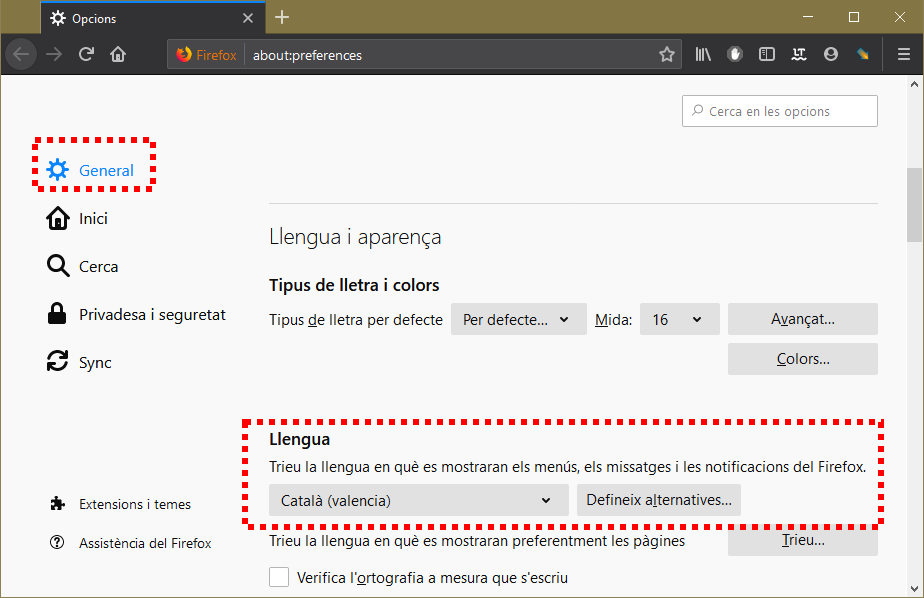Bookmark this page with the star icon
The height and width of the screenshot is (598, 924).
(666, 55)
